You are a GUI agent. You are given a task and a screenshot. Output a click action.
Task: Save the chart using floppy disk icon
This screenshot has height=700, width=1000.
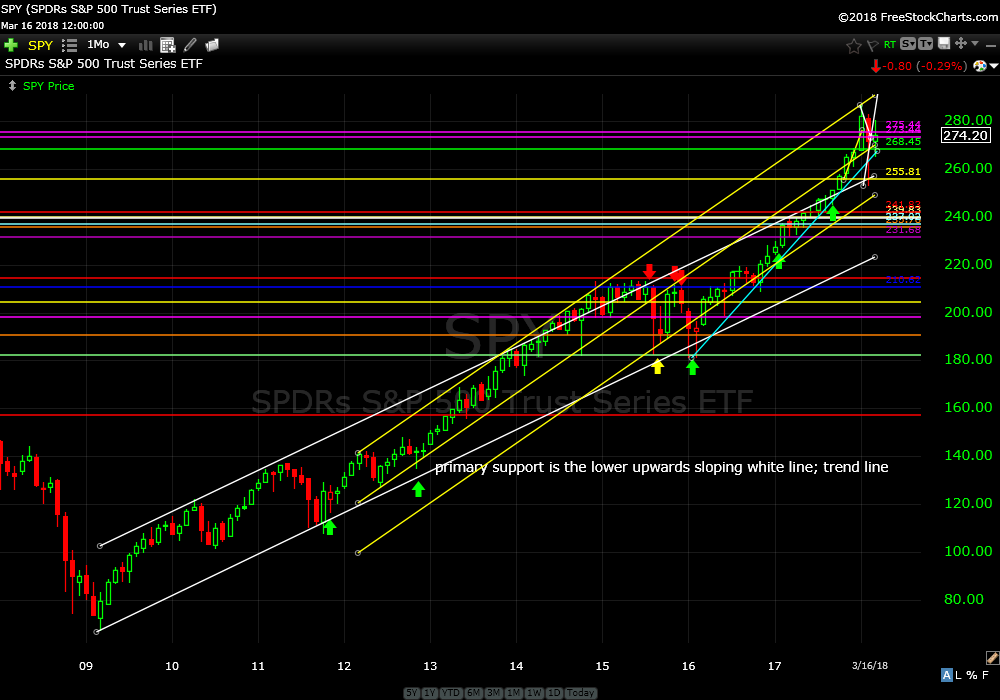coord(943,44)
